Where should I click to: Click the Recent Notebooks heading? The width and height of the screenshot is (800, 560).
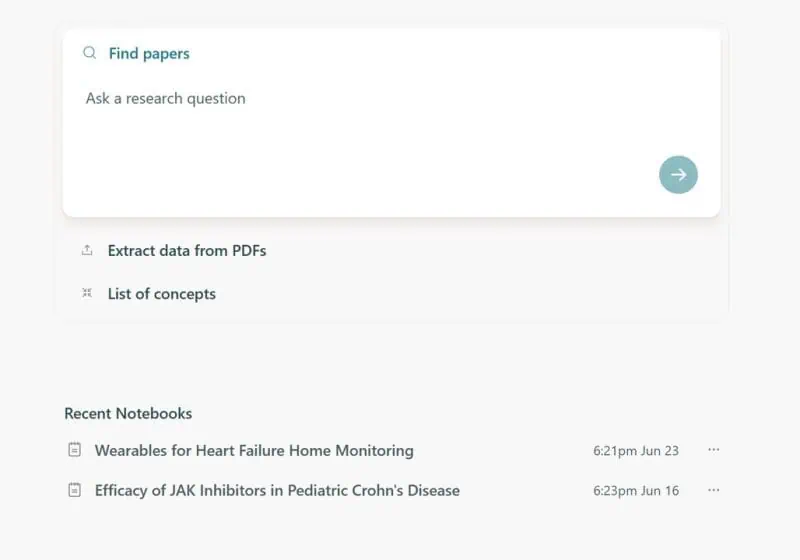pos(128,413)
